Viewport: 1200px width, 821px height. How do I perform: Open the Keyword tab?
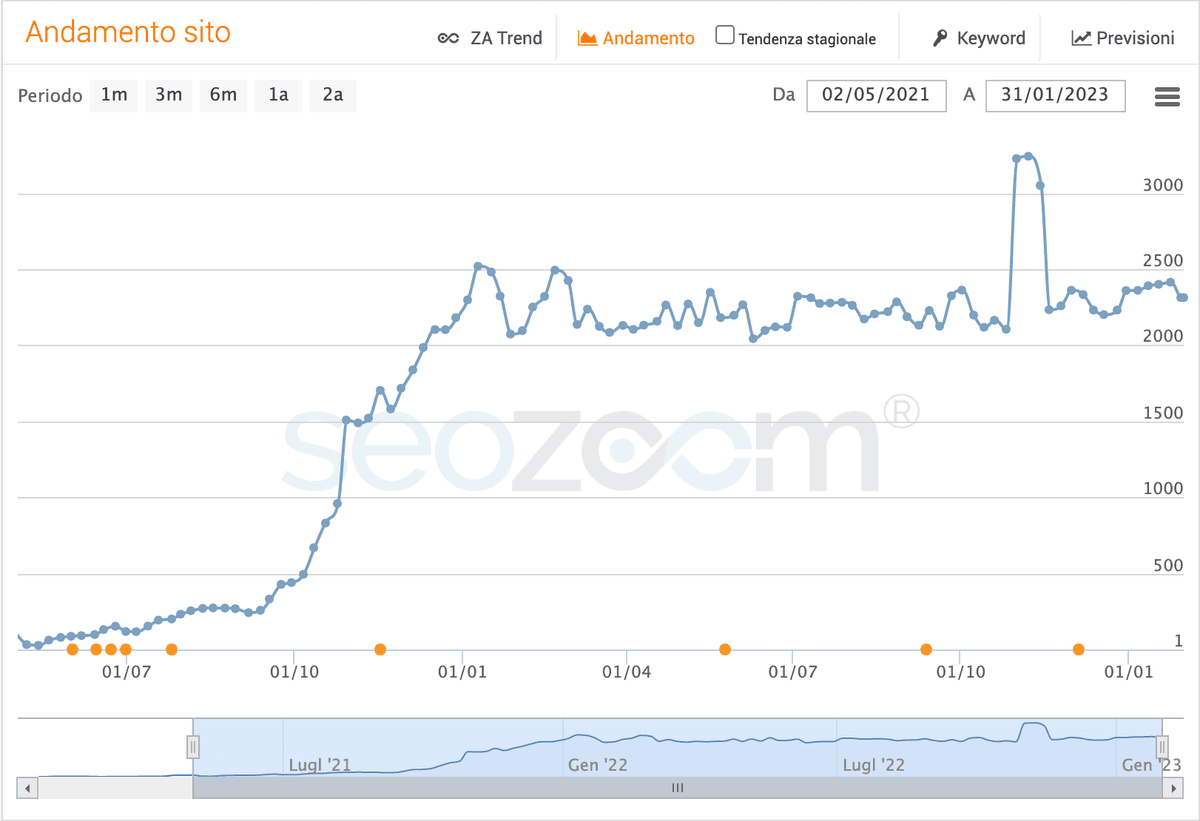click(979, 38)
